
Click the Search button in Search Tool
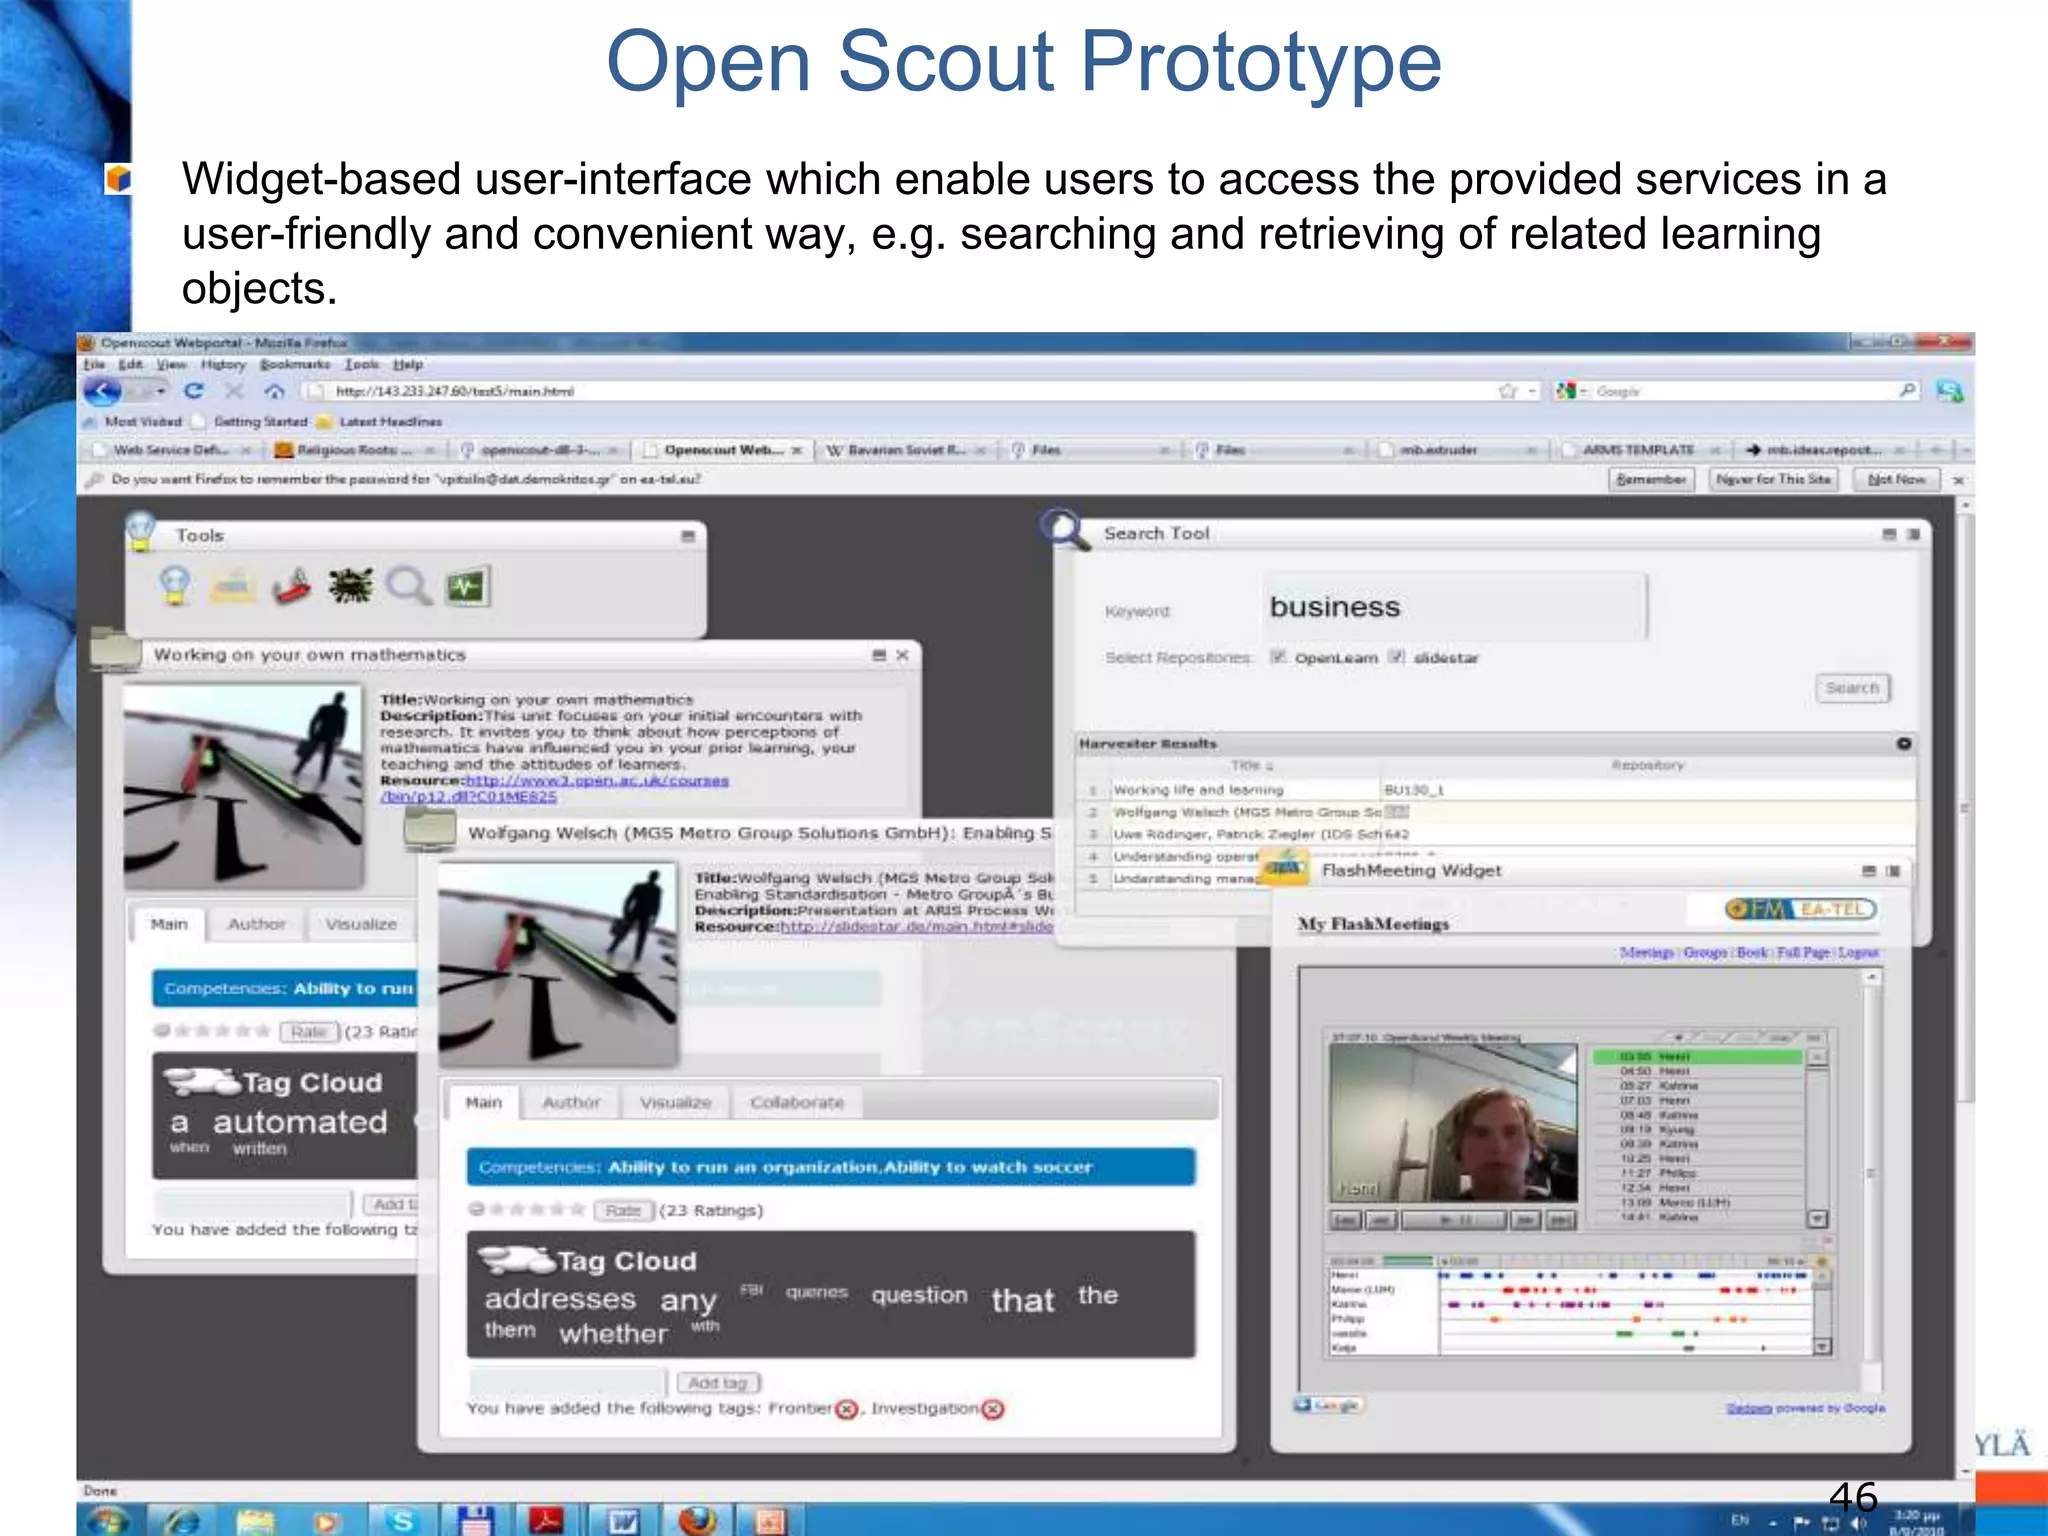(1852, 688)
